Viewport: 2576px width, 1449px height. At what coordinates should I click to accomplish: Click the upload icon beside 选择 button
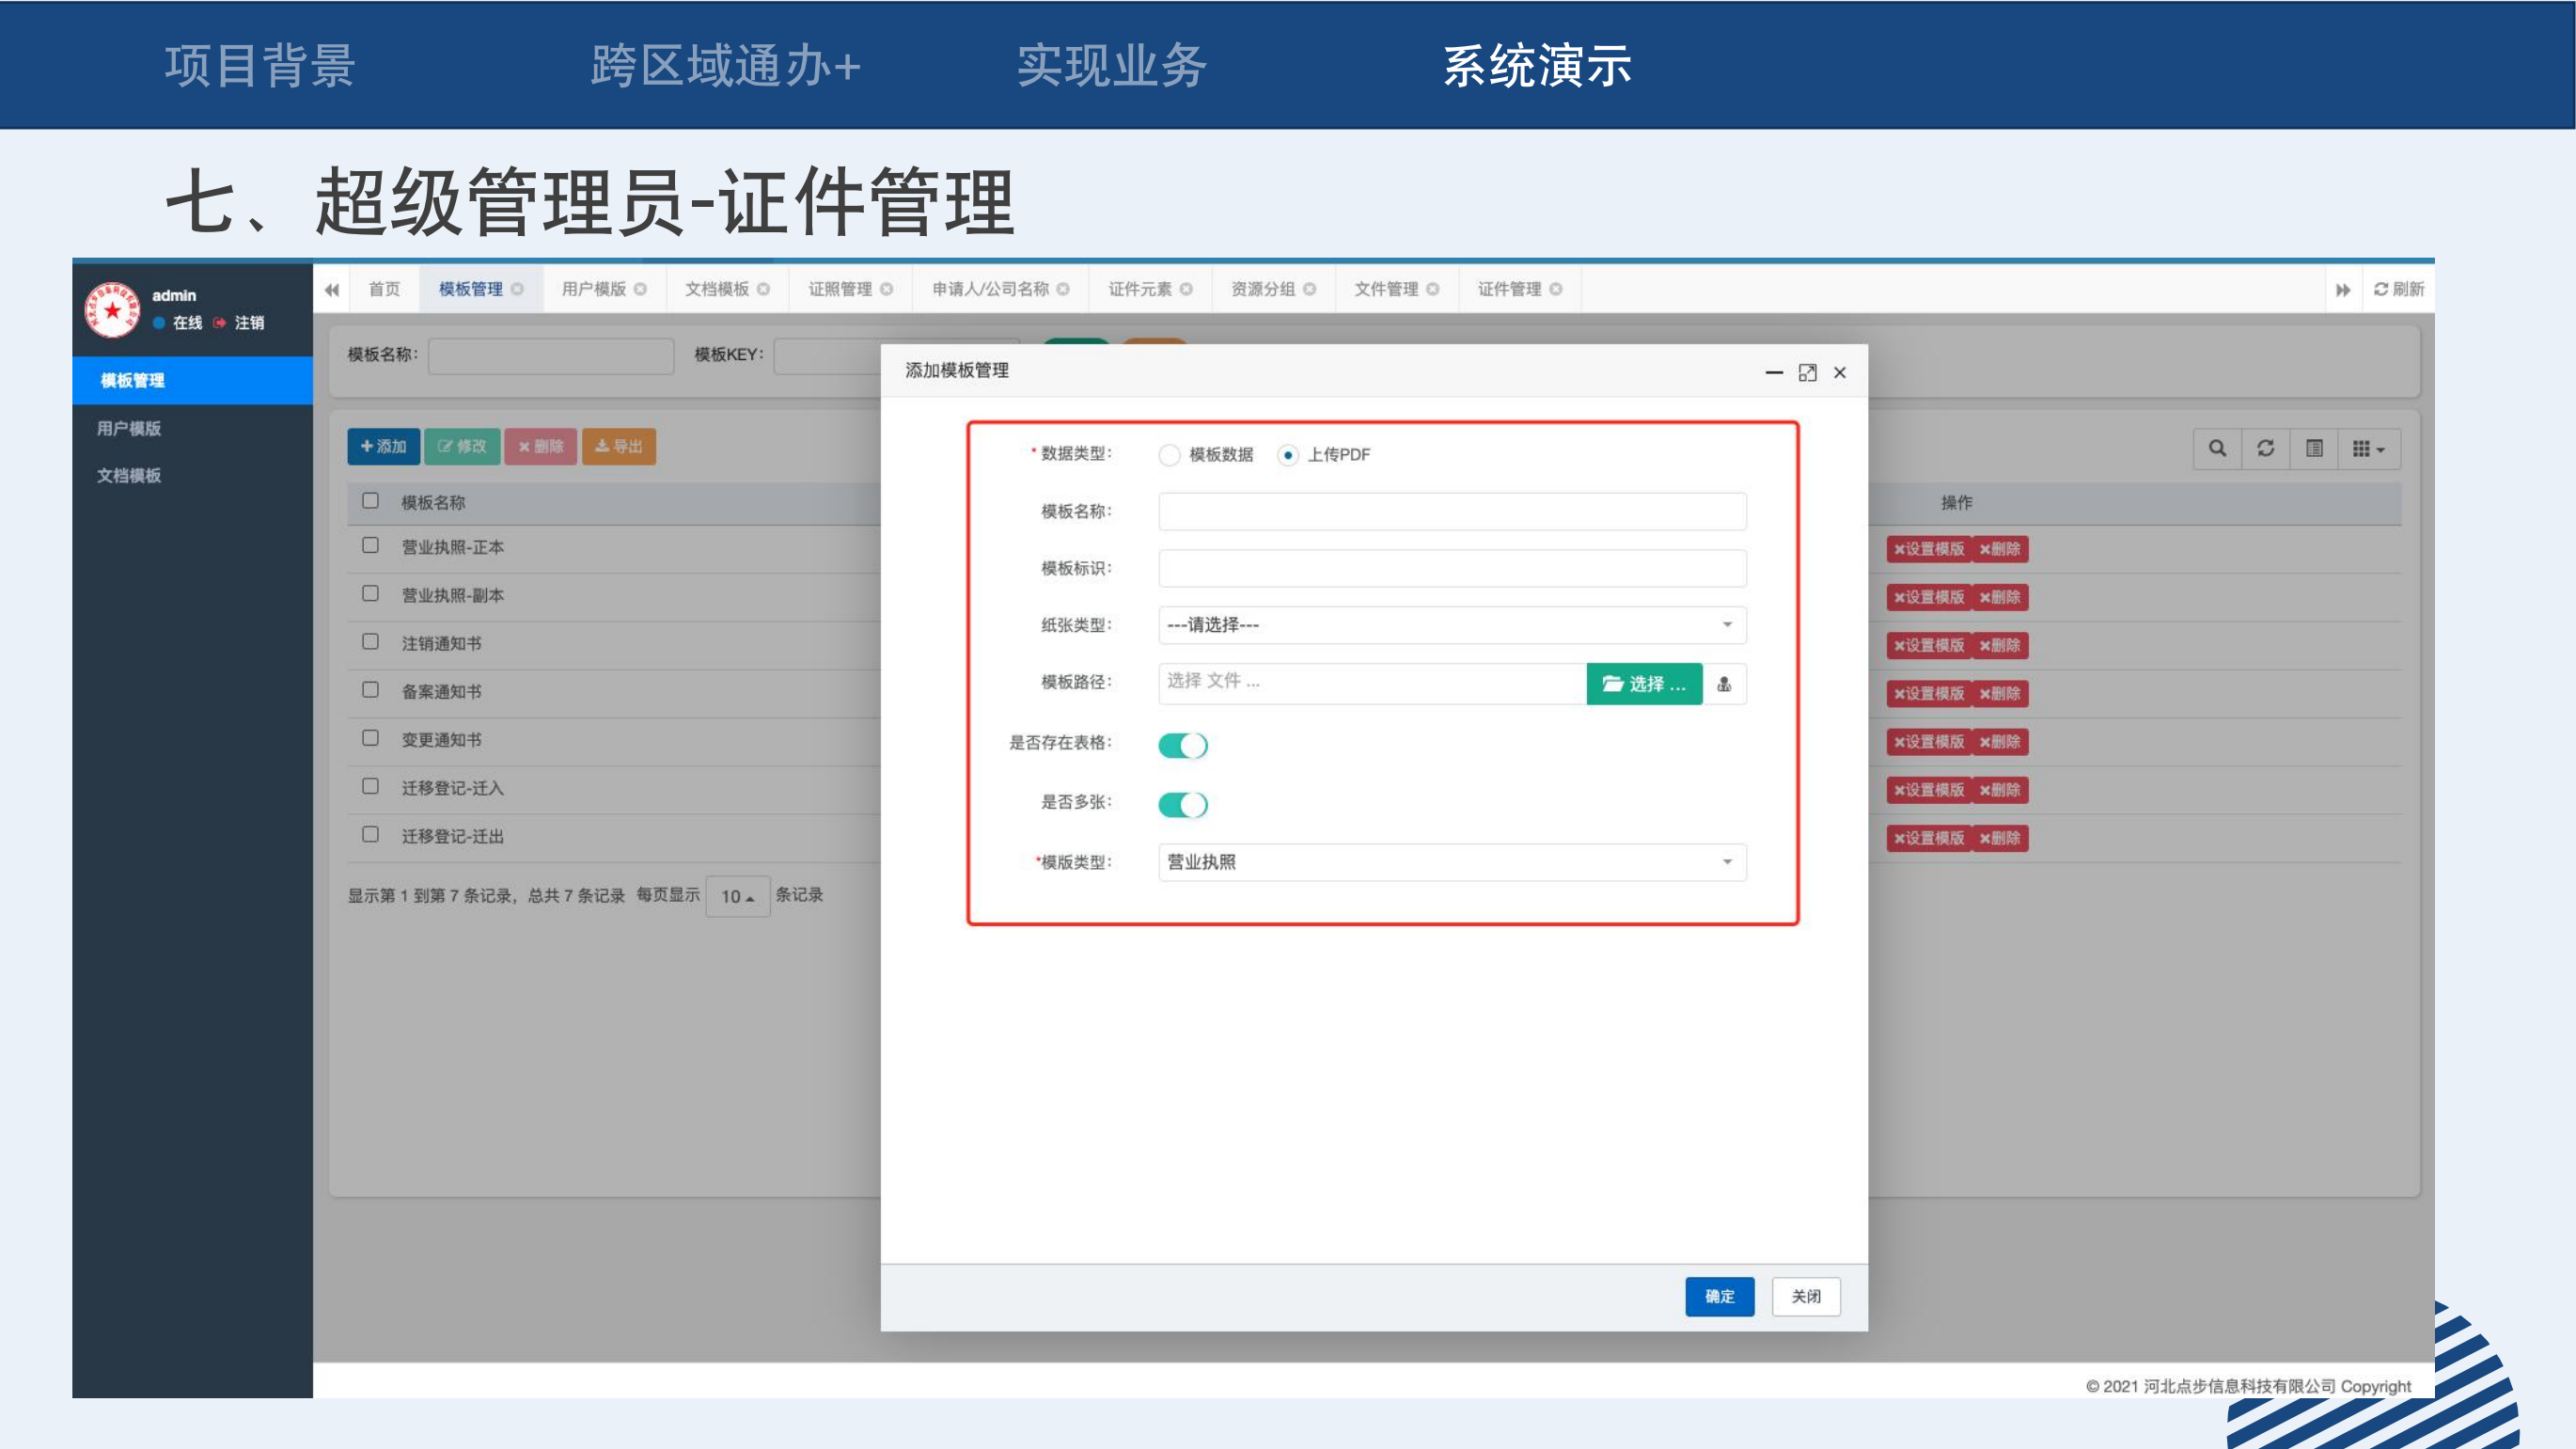pyautogui.click(x=1724, y=684)
